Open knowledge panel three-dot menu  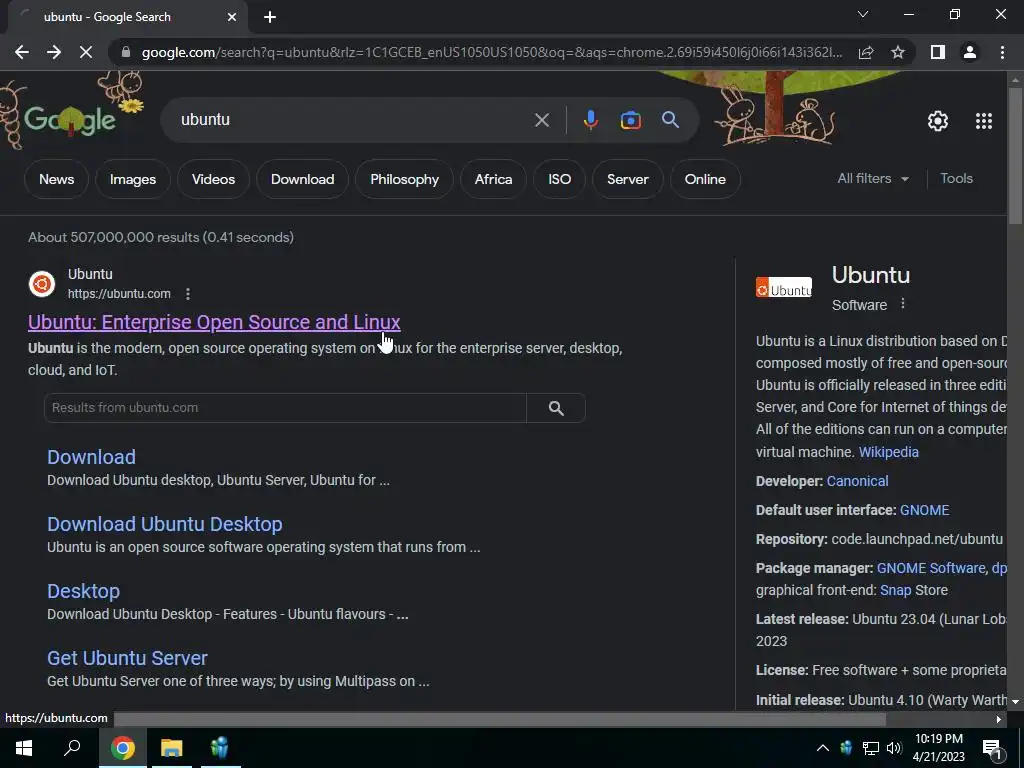click(903, 304)
